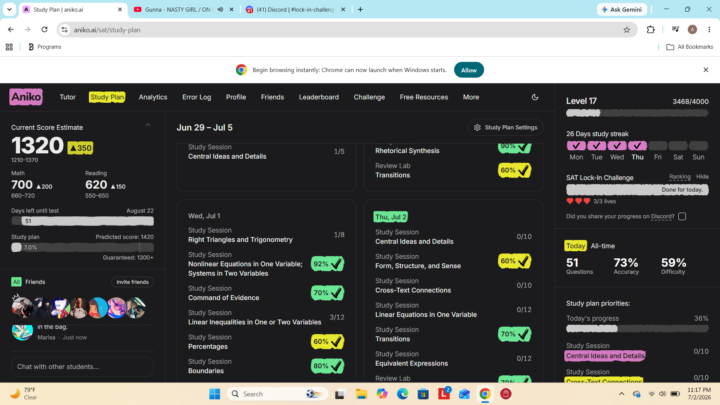
Task: Hide the SAT Lock-In Challenge
Action: click(702, 177)
